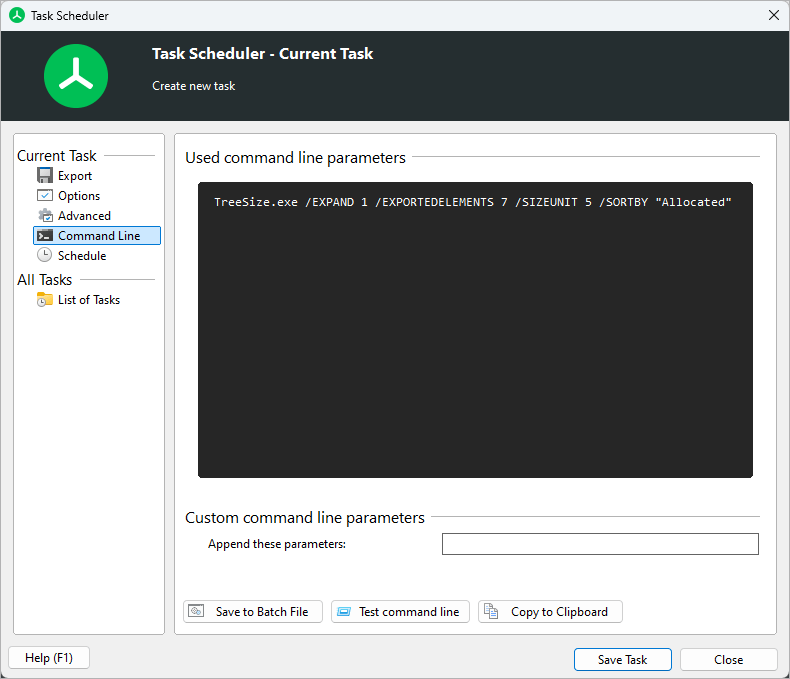The height and width of the screenshot is (679, 790).
Task: Open the Export page in sidebar
Action: [x=75, y=176]
